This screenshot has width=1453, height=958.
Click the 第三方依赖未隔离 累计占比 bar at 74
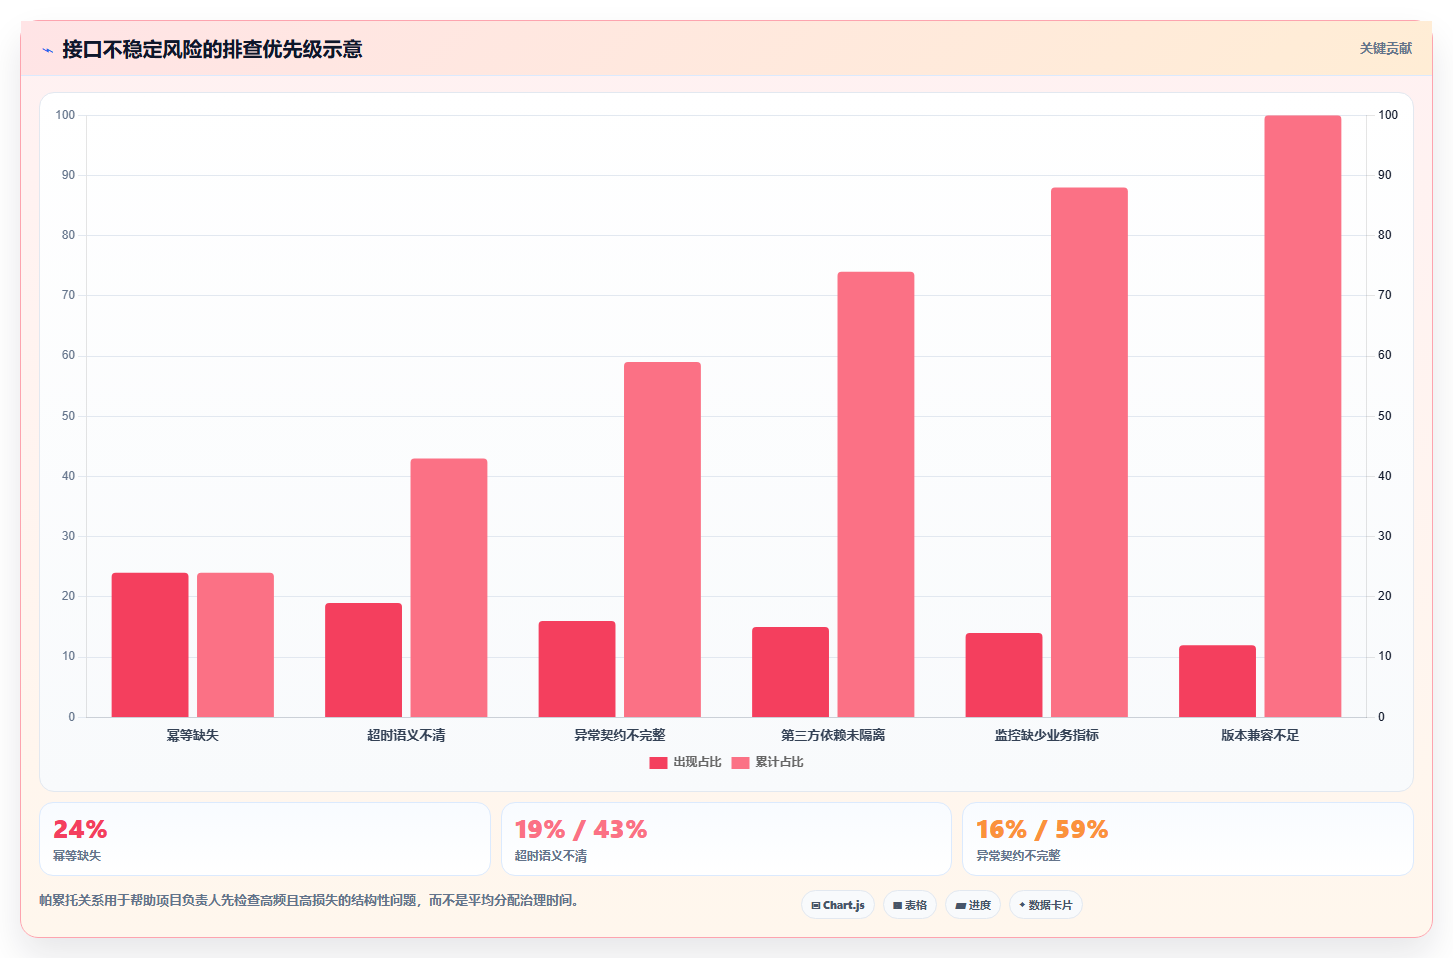click(x=876, y=495)
